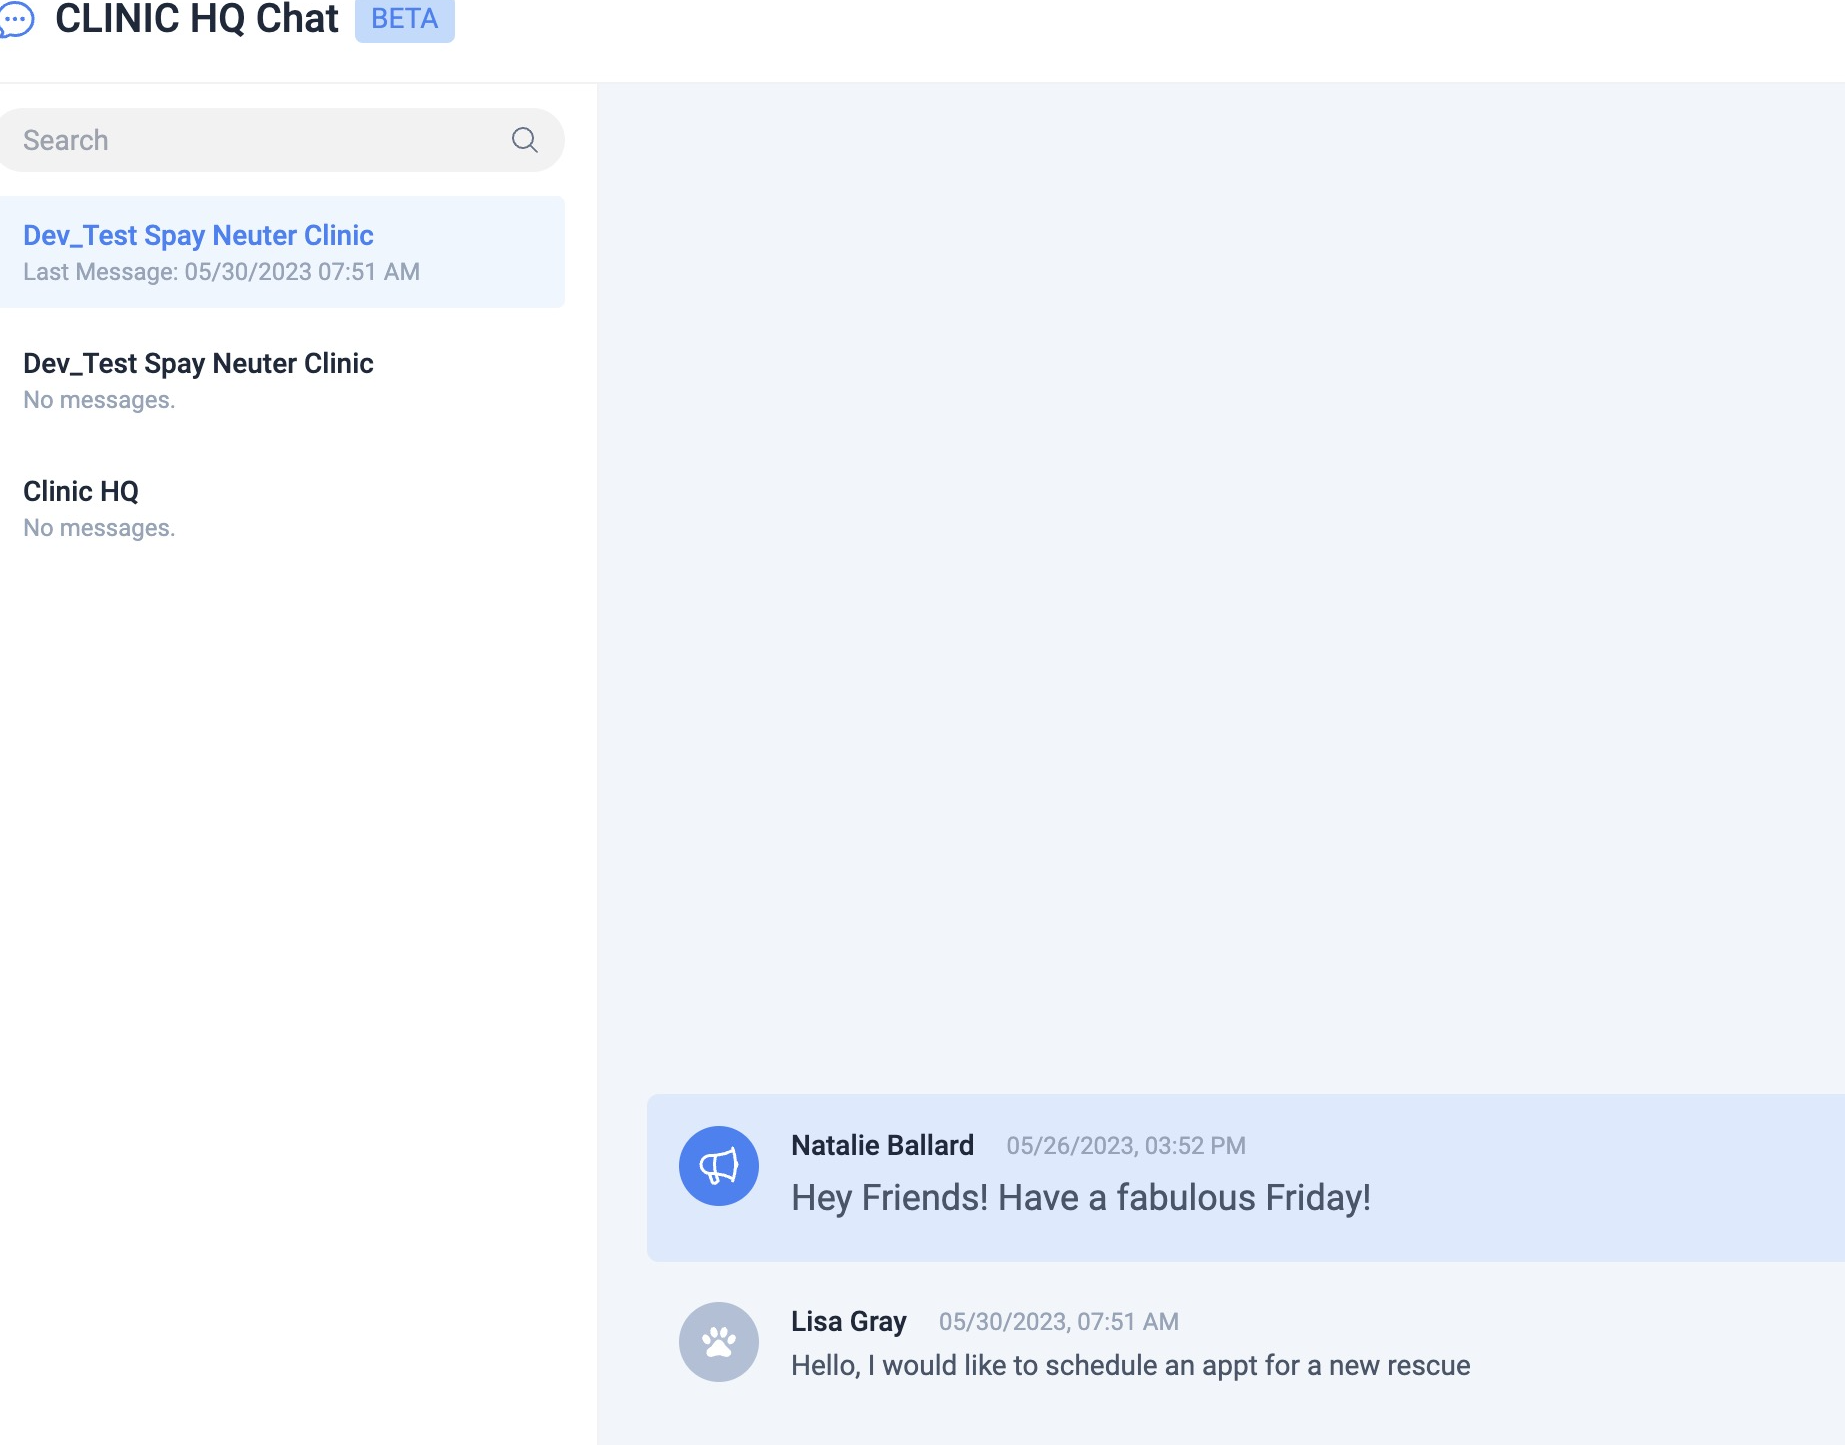Click Lisa Gray's paw print avatar

718,1342
